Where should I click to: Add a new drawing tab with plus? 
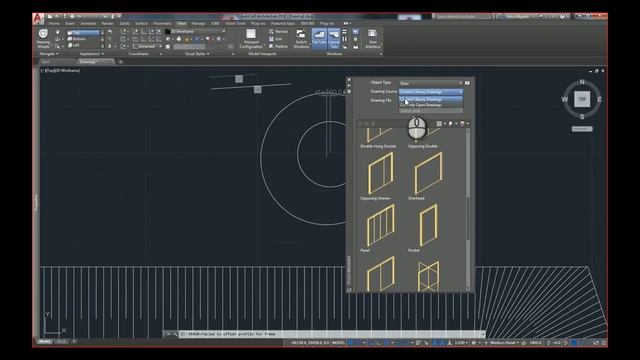(x=120, y=62)
